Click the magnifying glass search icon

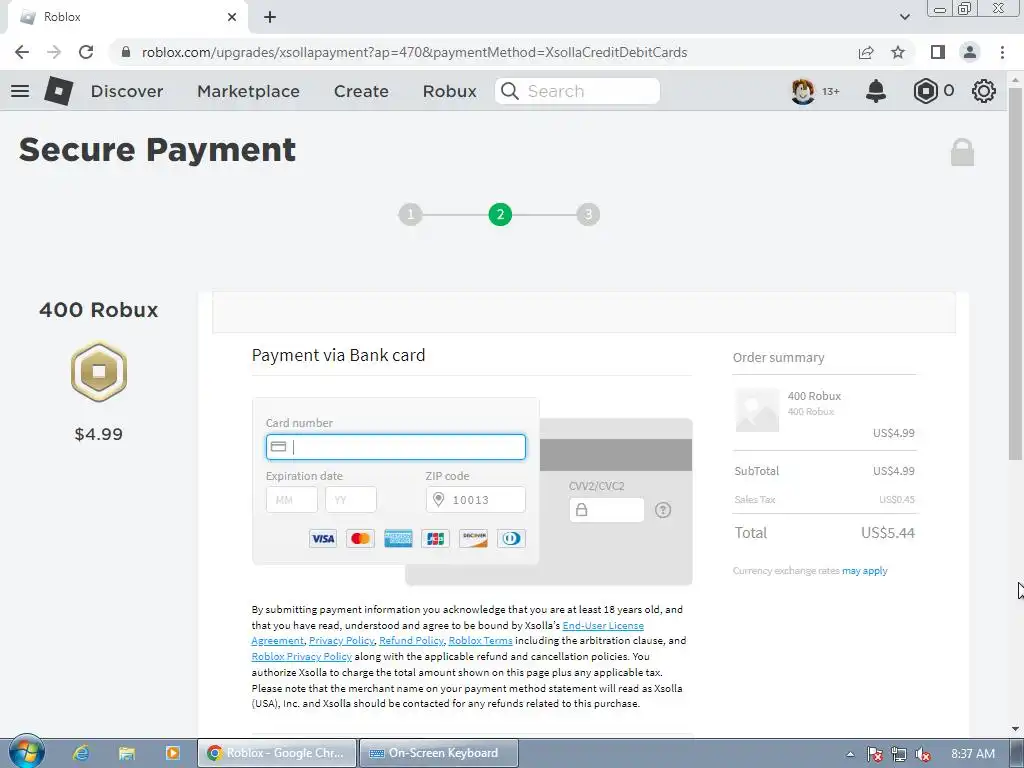509,91
